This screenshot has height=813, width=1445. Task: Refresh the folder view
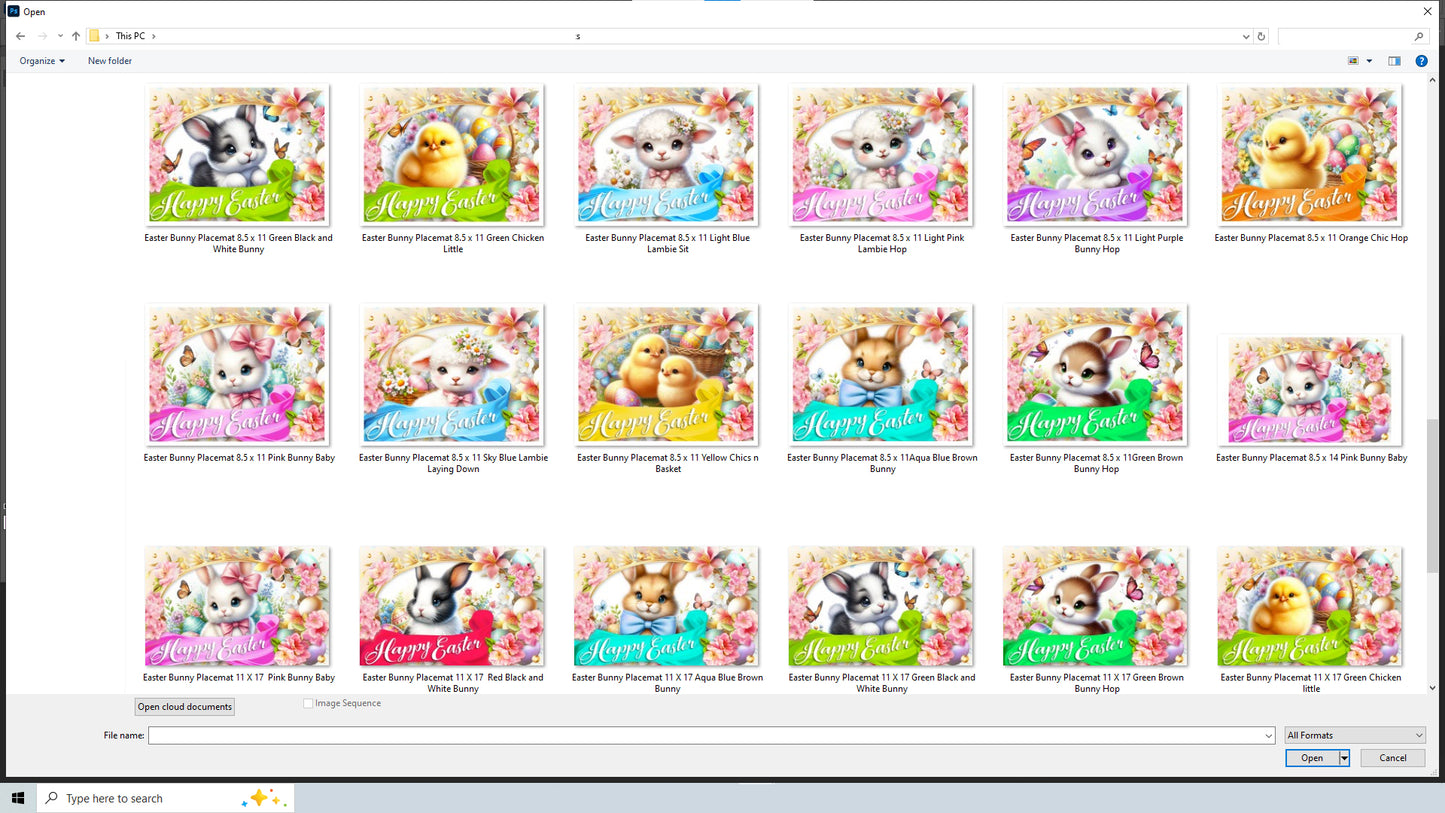pyautogui.click(x=1261, y=37)
